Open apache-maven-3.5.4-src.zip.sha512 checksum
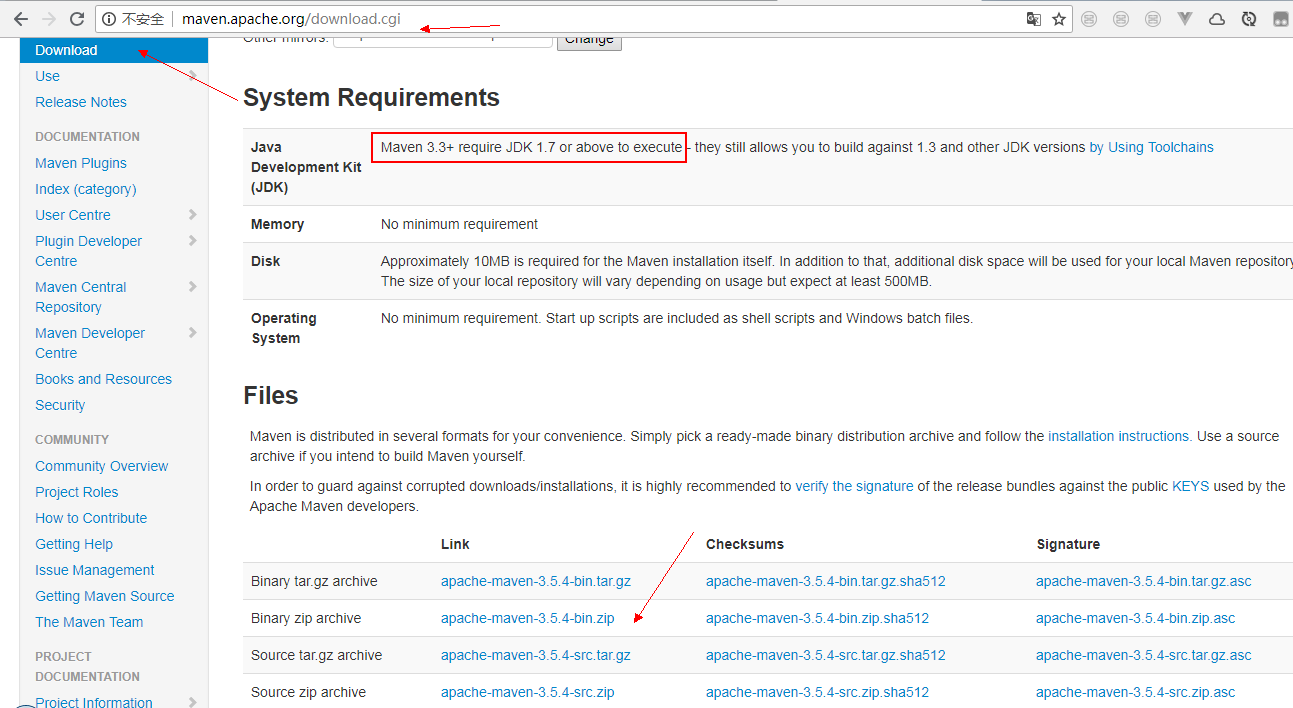The width and height of the screenshot is (1293, 708). pos(817,692)
